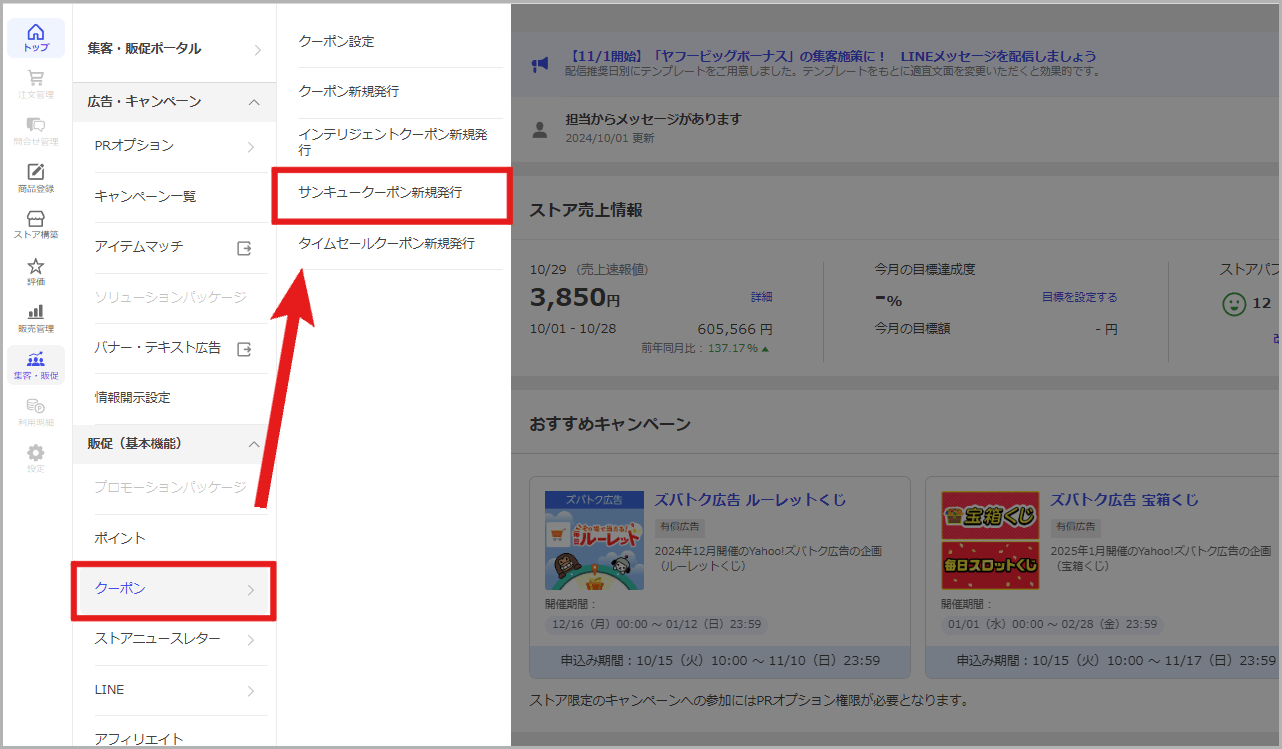
Task: Click the person icon beside 担当からメッセージ
Action: point(540,129)
